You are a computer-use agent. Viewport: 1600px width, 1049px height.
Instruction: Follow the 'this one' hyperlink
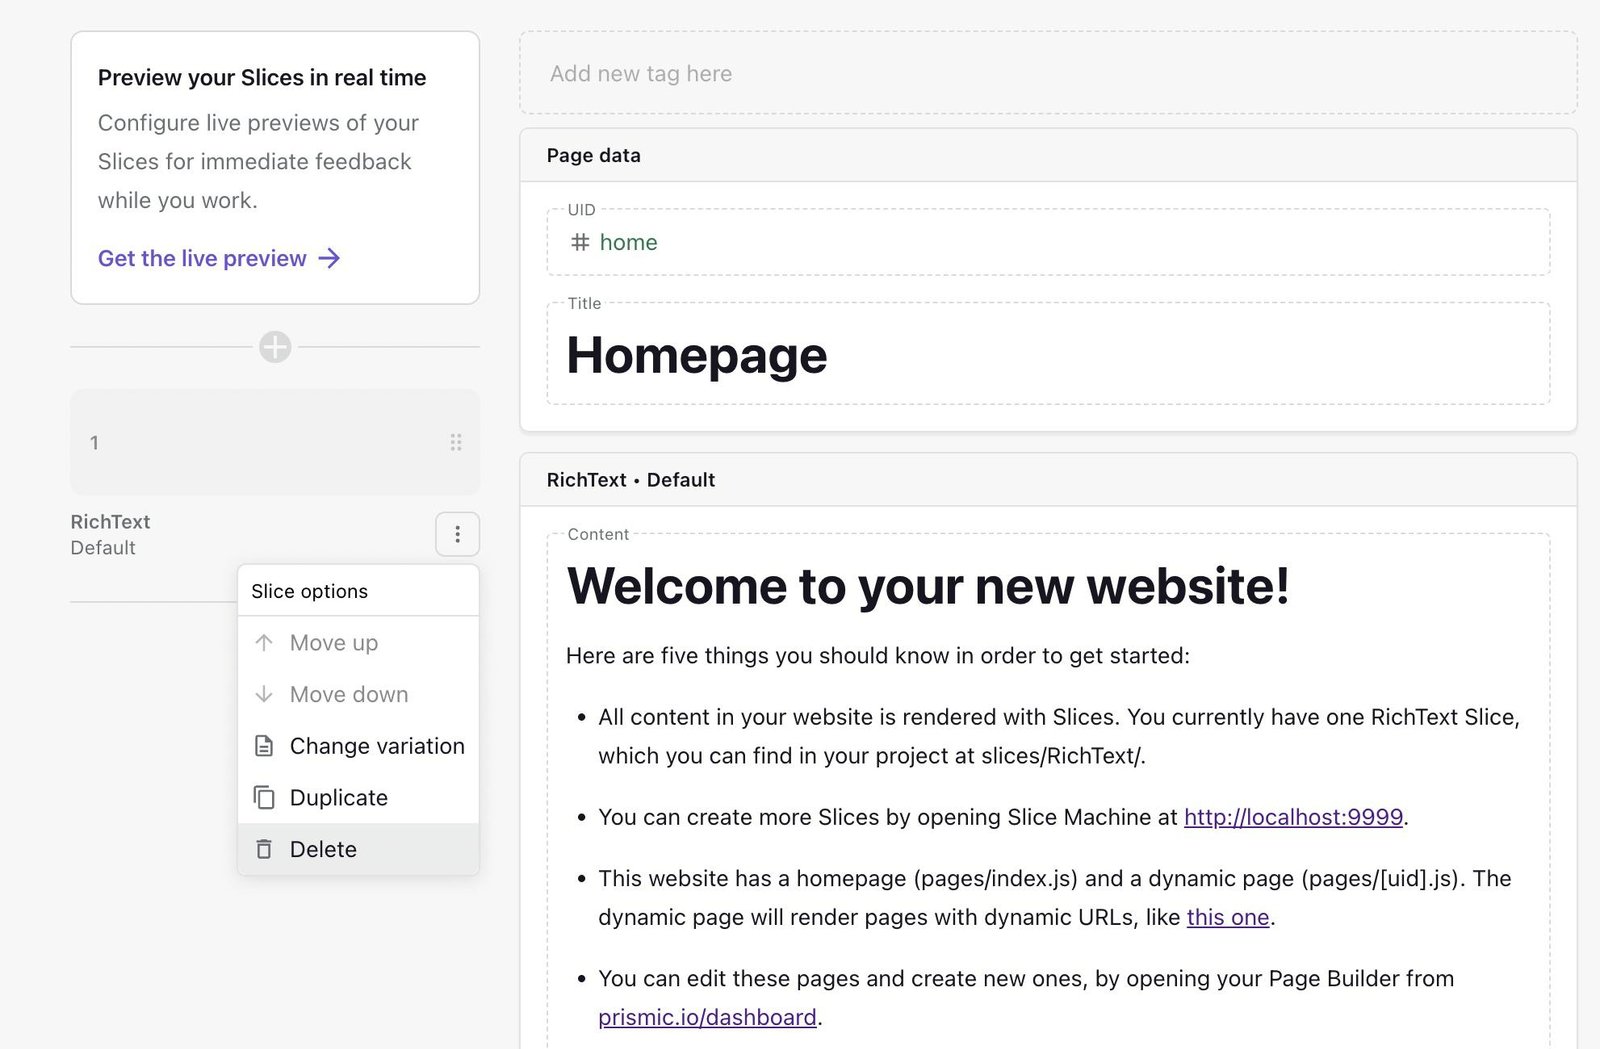coord(1227,917)
